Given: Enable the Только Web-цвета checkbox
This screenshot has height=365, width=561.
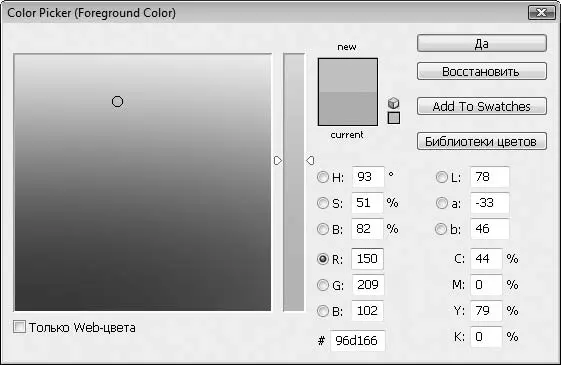Looking at the screenshot, I should coord(19,327).
